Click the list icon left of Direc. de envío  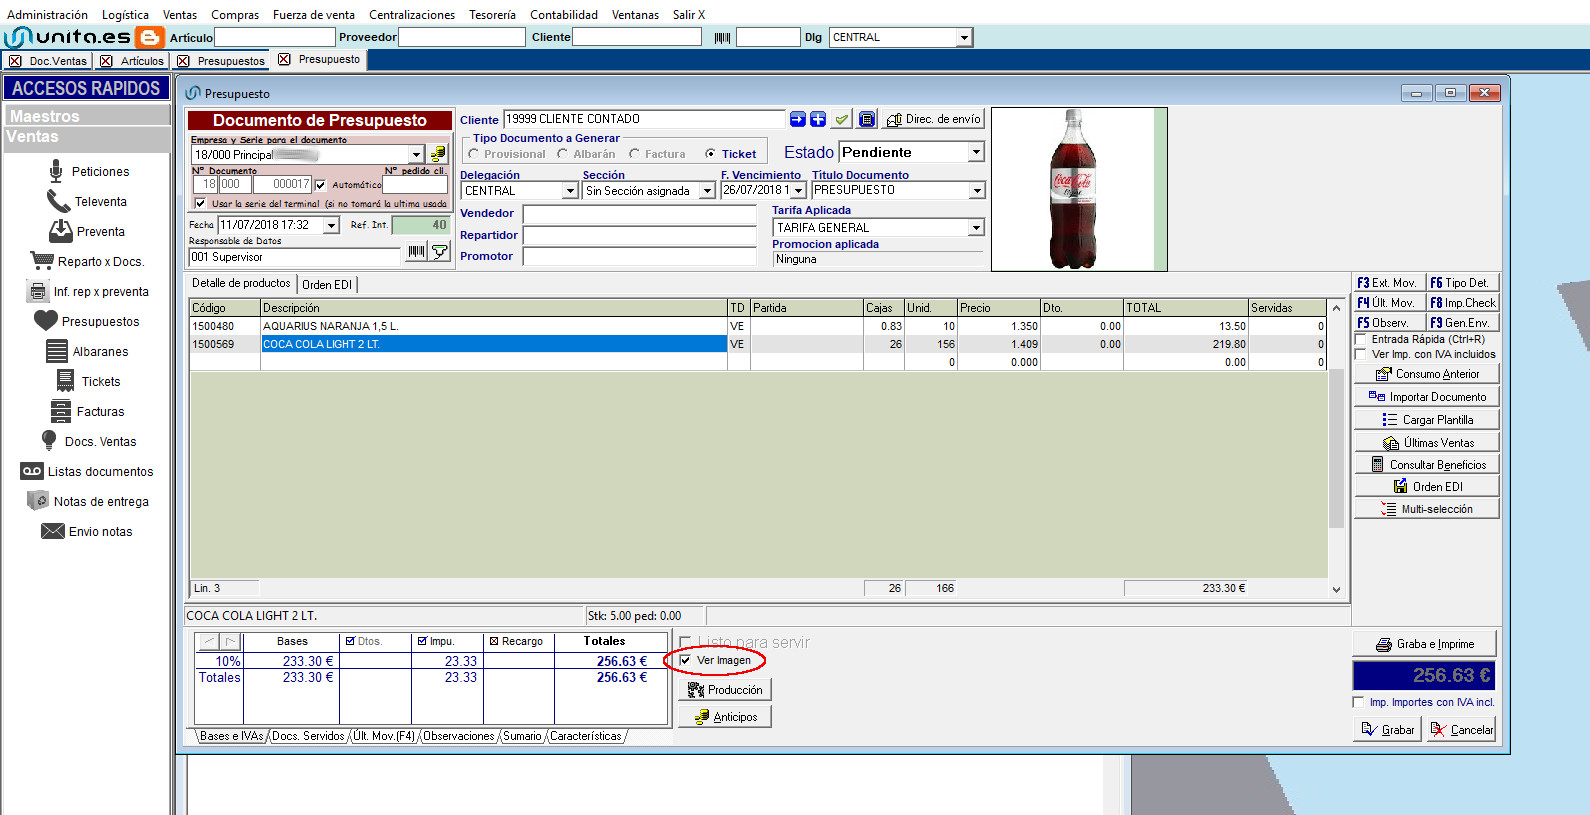tap(867, 119)
